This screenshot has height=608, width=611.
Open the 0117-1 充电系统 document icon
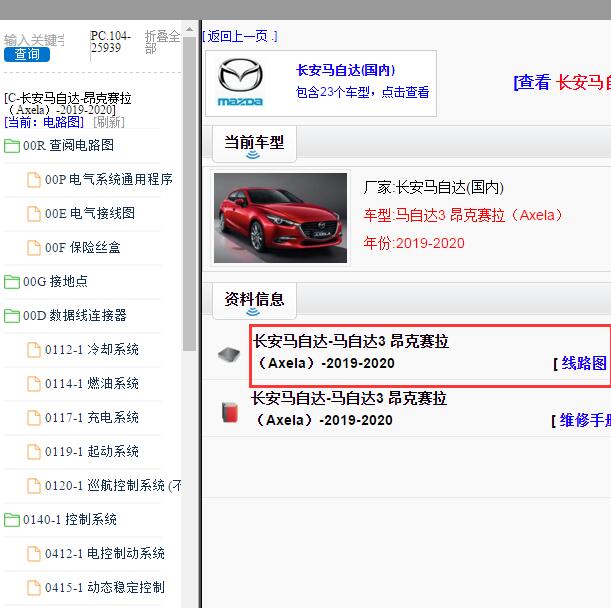(34, 418)
